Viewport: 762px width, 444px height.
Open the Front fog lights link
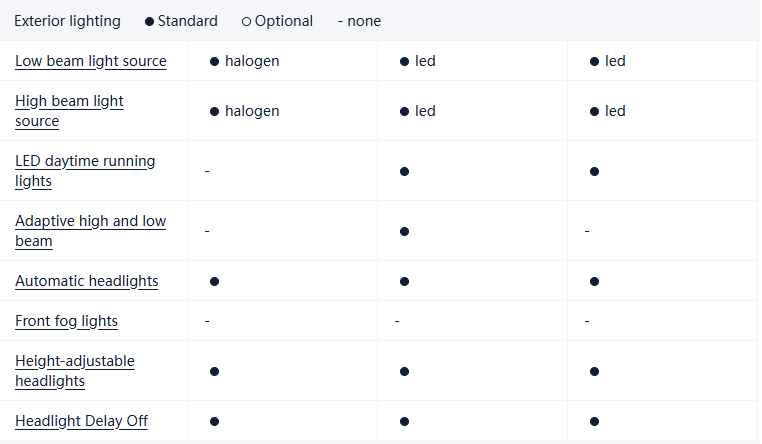[66, 321]
